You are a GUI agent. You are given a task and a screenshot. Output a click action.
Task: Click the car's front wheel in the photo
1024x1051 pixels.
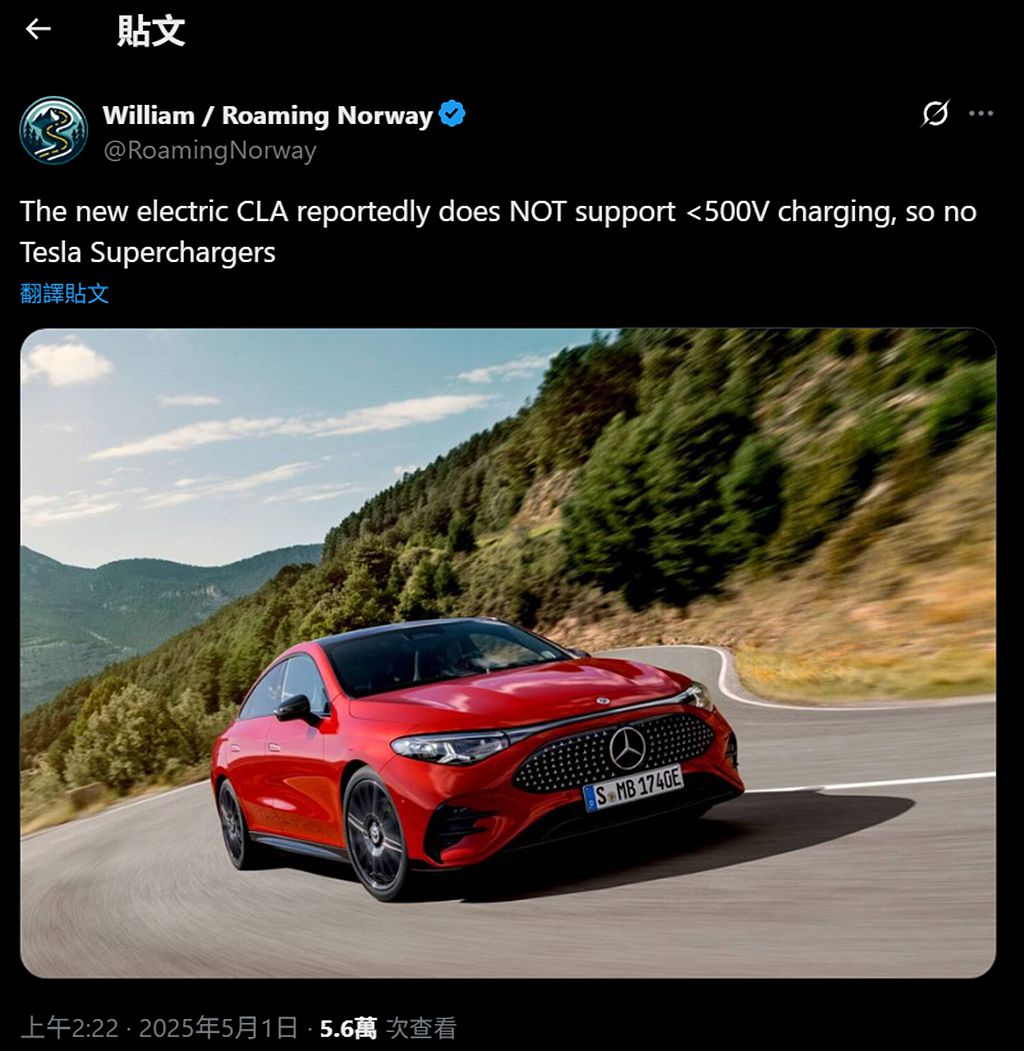377,833
